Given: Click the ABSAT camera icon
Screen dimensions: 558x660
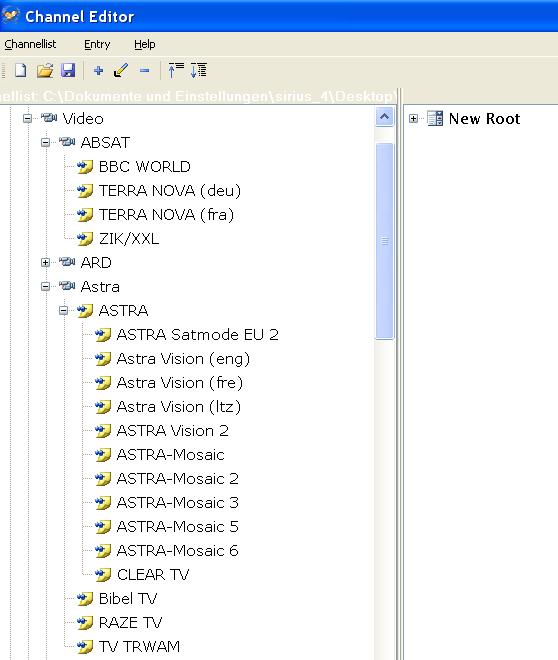Looking at the screenshot, I should [67, 142].
